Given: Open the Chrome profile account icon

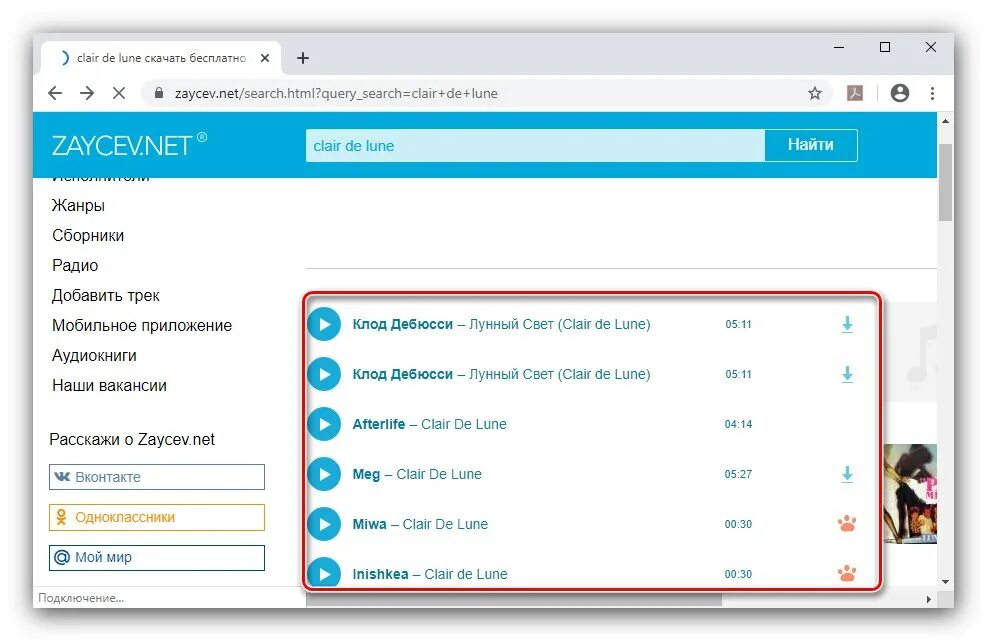Looking at the screenshot, I should (900, 93).
